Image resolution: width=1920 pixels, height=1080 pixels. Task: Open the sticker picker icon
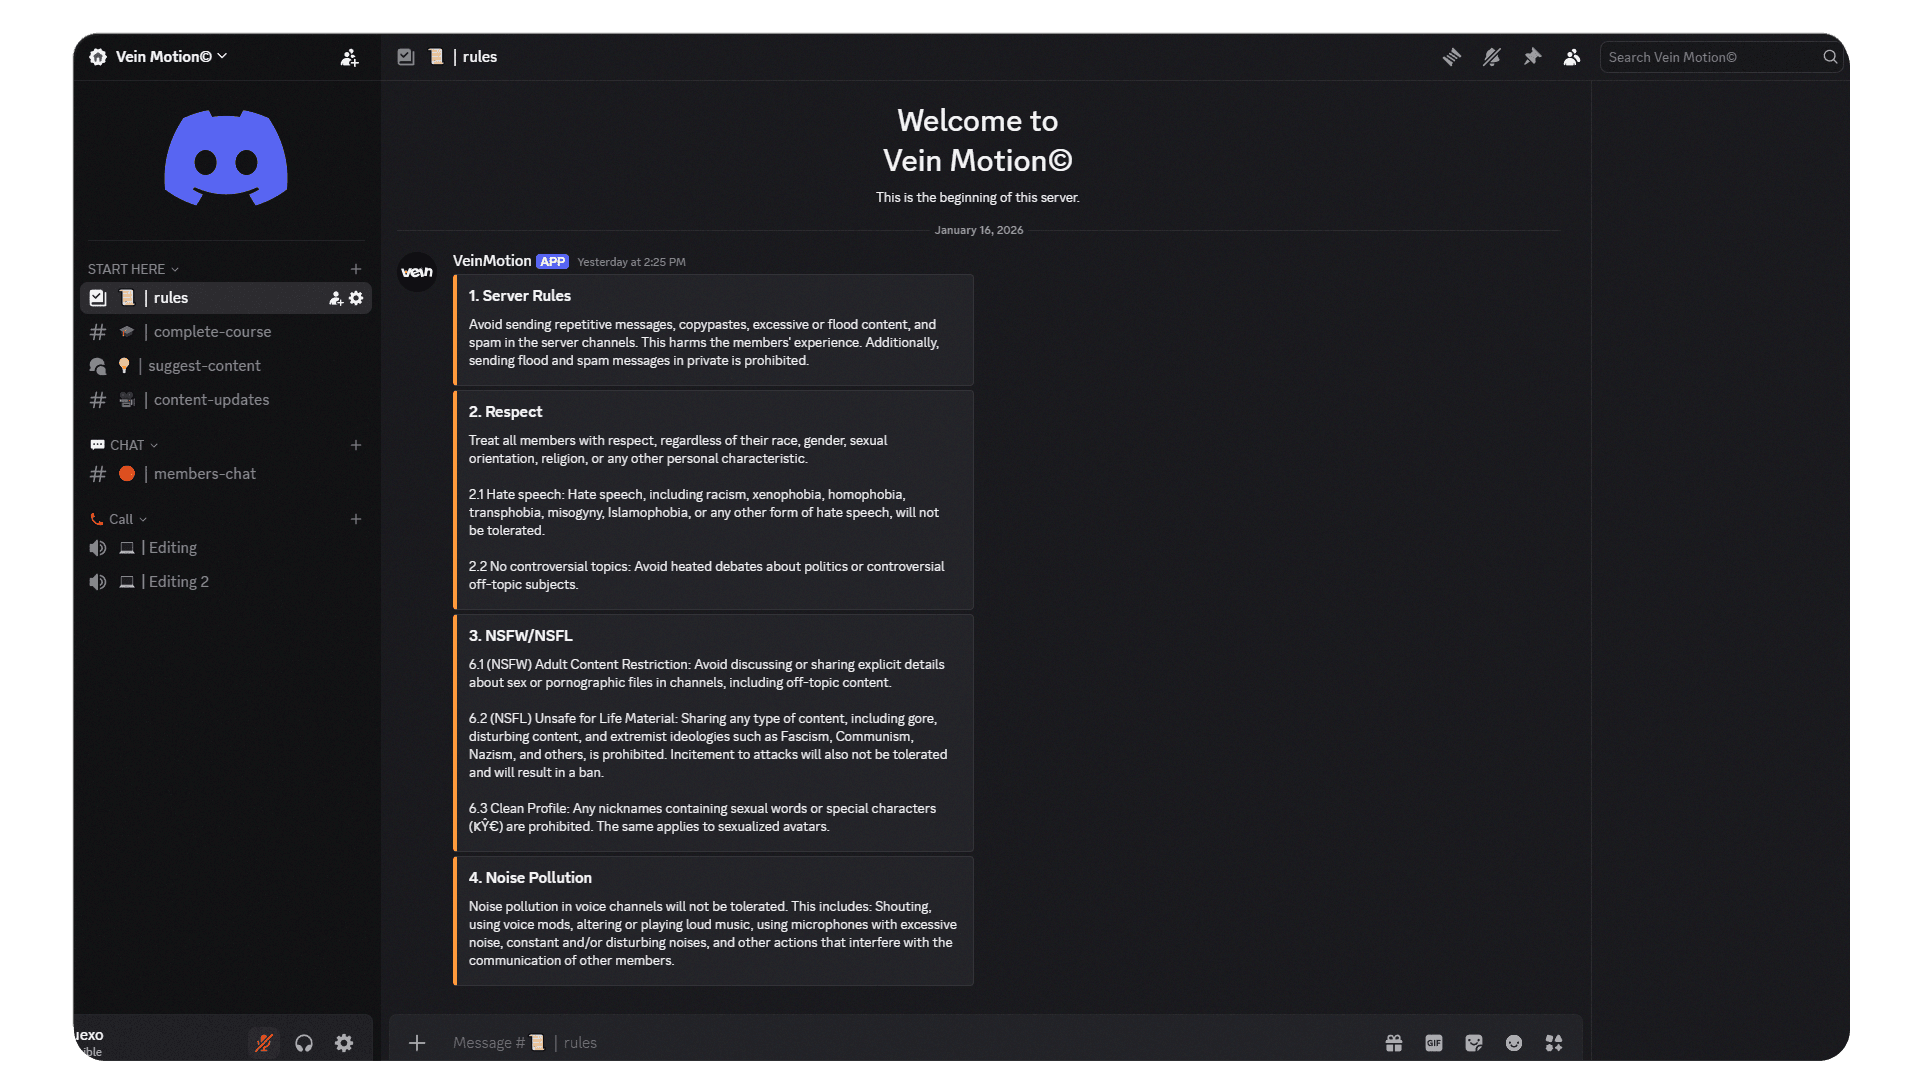click(x=1474, y=1043)
